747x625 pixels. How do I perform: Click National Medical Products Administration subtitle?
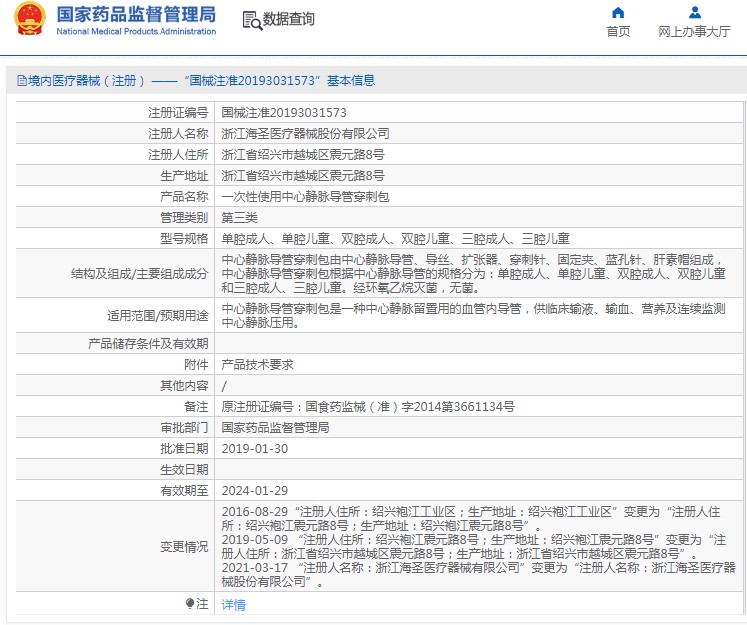(x=136, y=31)
